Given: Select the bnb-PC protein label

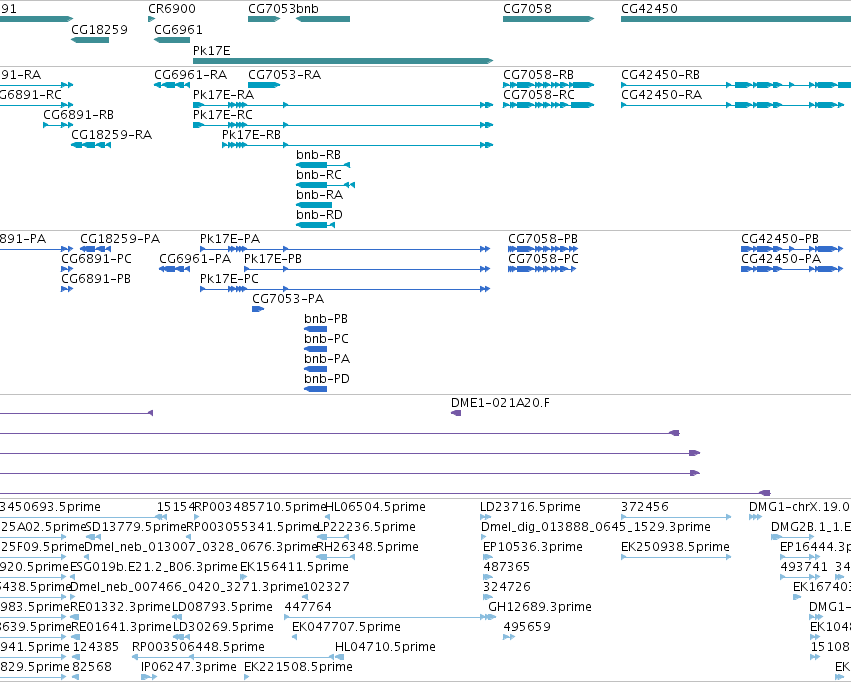Looking at the screenshot, I should [x=326, y=339].
